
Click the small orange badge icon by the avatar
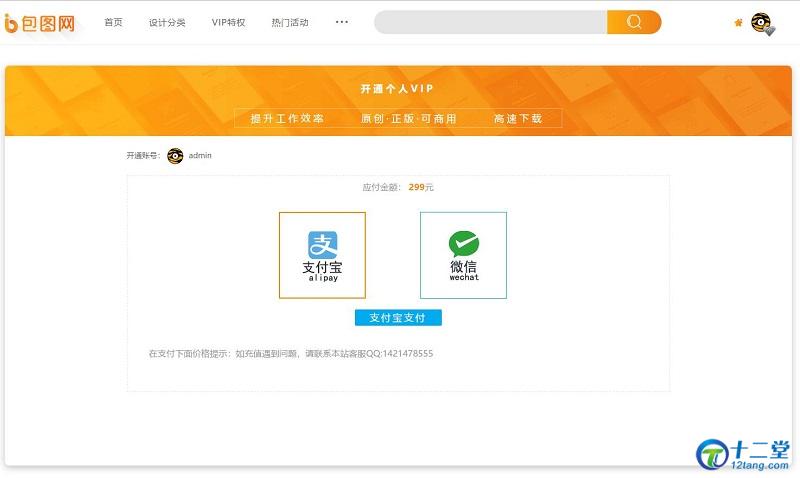738,22
